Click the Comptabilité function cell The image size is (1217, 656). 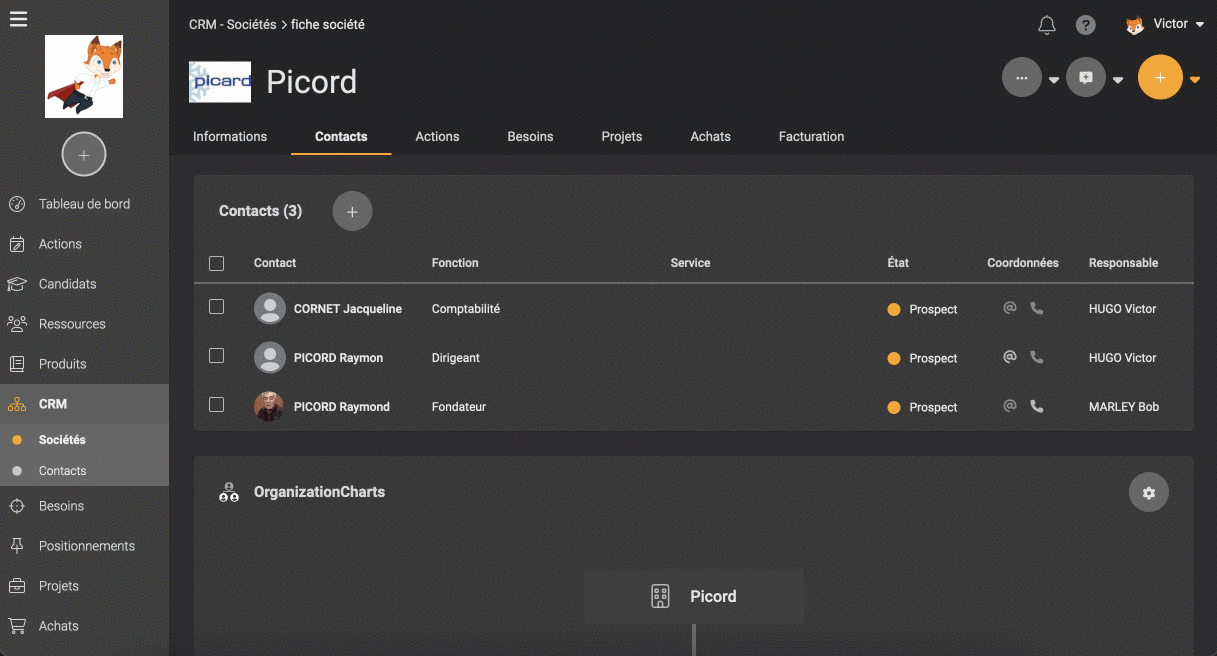(466, 309)
